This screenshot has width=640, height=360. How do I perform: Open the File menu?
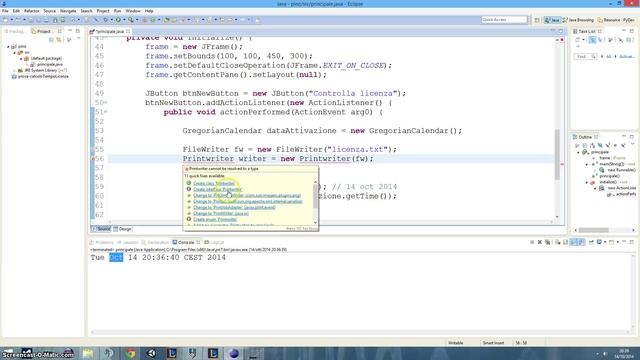click(x=5, y=11)
